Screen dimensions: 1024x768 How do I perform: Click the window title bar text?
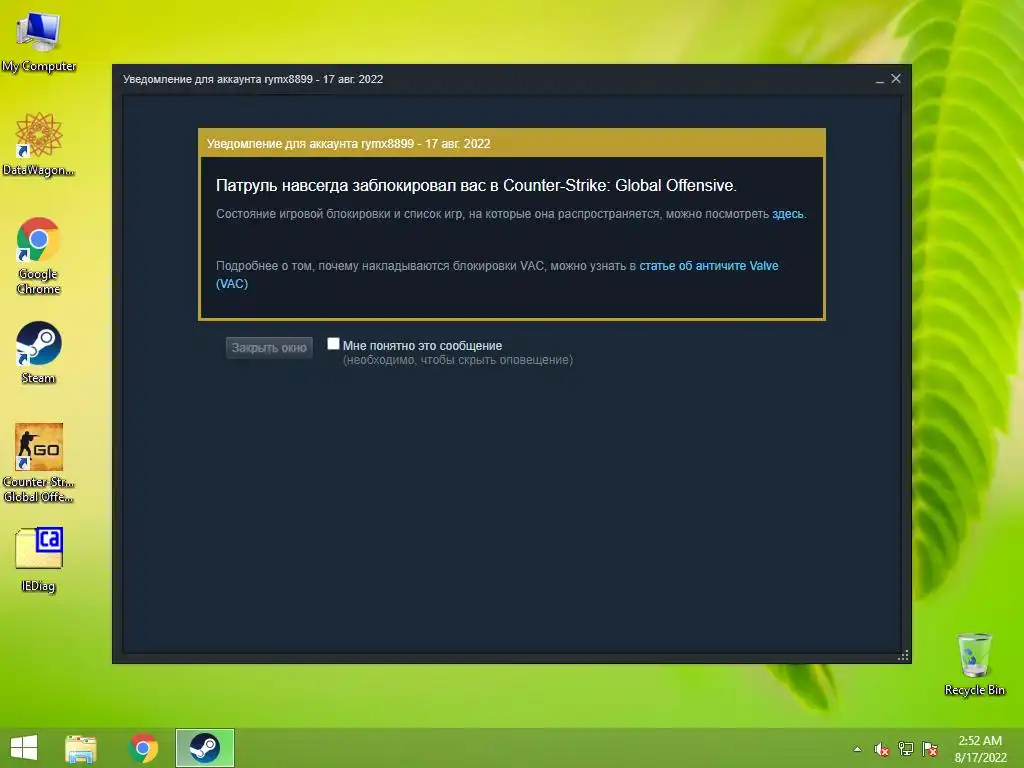(253, 79)
